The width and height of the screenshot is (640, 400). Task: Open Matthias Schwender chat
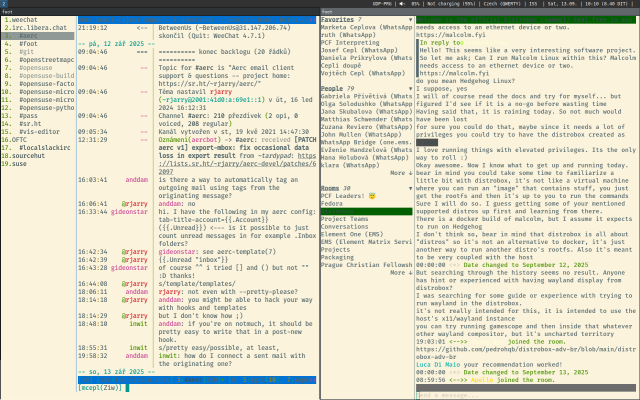(367, 119)
